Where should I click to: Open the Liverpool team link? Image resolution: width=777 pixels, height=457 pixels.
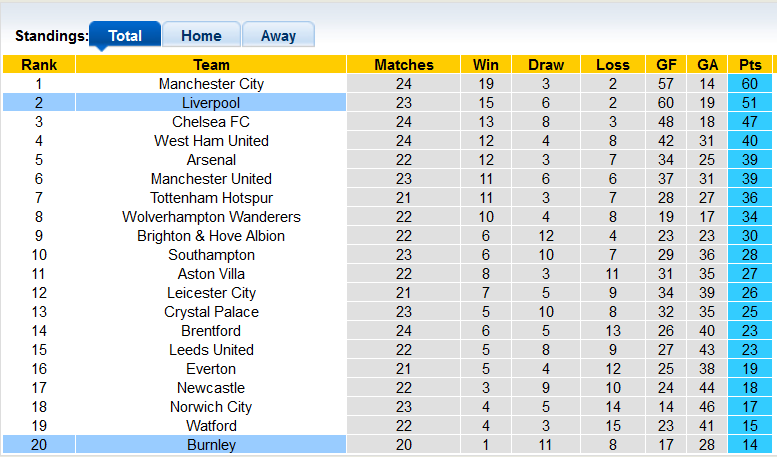pyautogui.click(x=211, y=103)
